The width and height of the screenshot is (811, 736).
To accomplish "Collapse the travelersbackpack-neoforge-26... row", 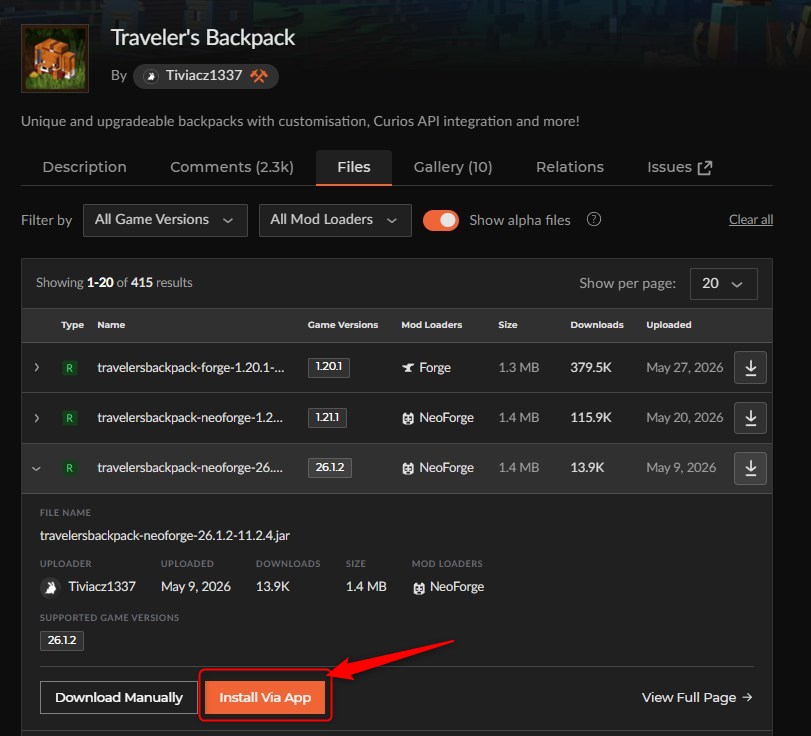I will 36,468.
